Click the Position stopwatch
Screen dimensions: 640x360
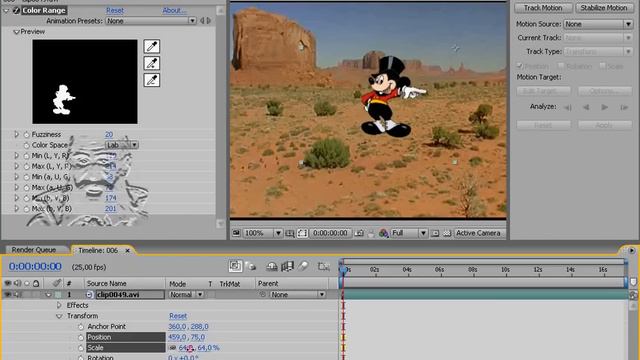tap(80, 337)
